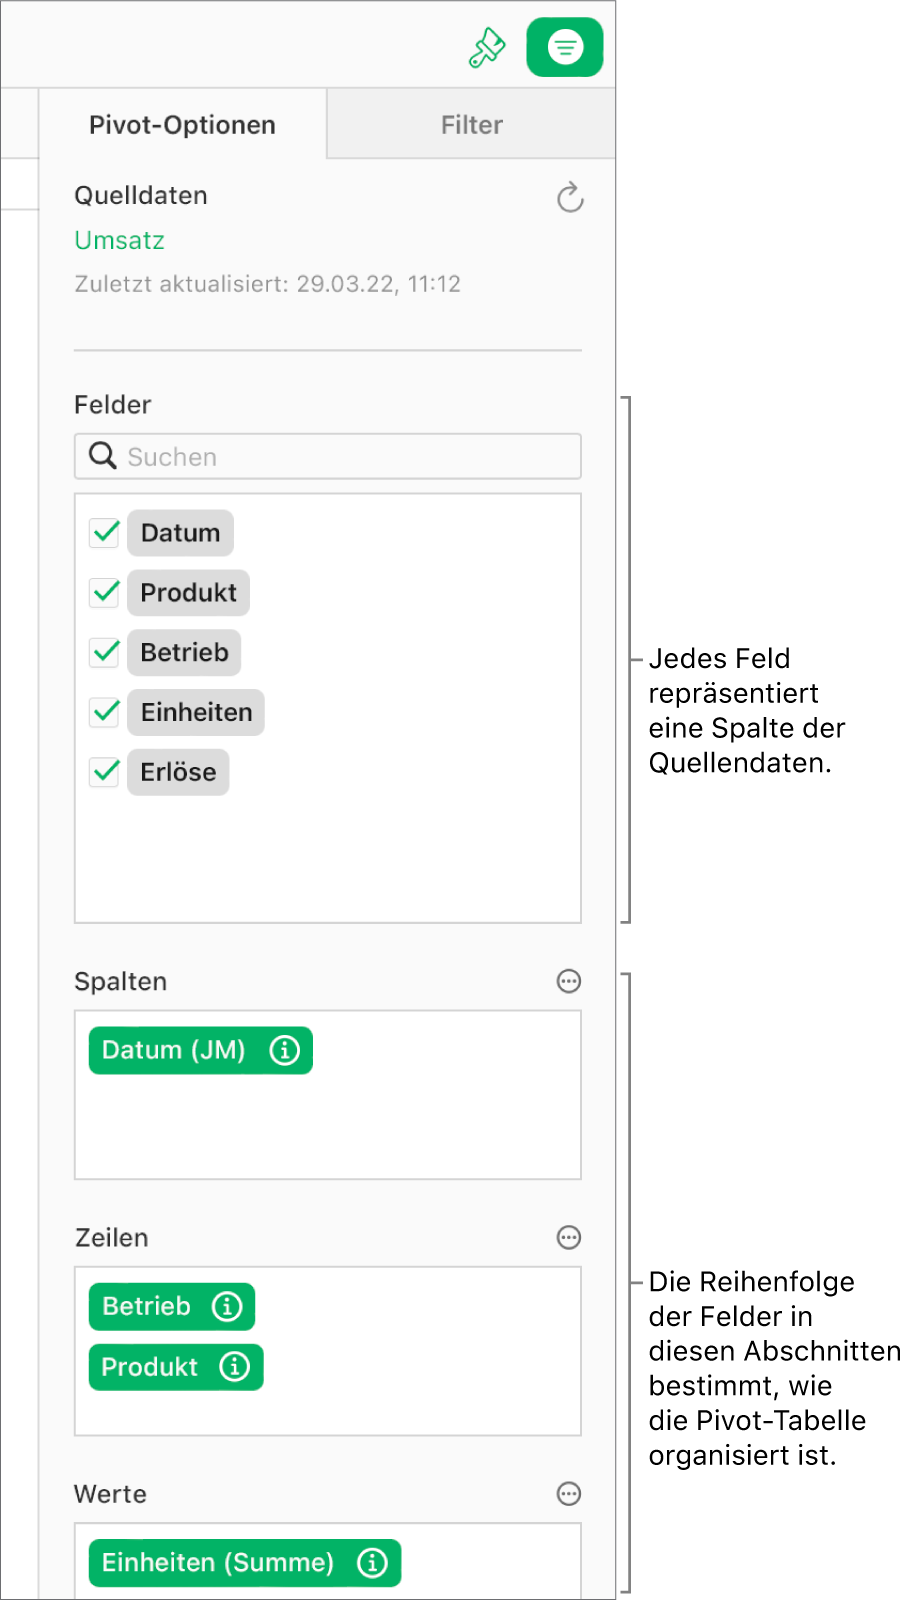This screenshot has height=1602, width=910.
Task: Open the Werte options ellipsis menu
Action: (x=568, y=1494)
